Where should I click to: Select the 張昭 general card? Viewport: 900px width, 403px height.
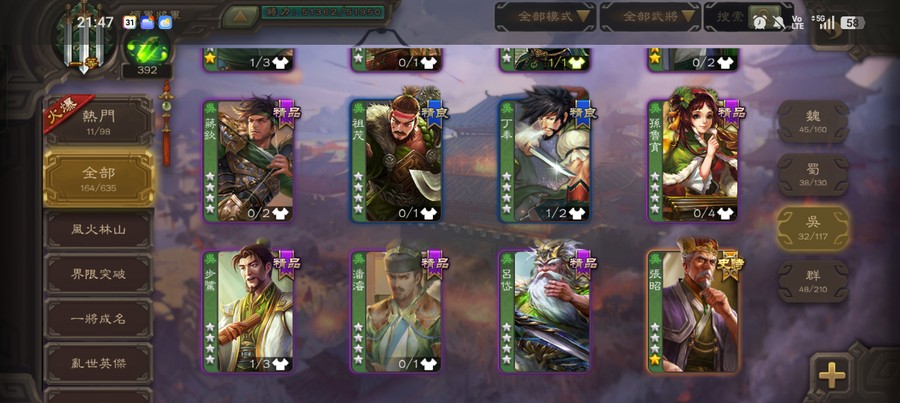click(x=693, y=312)
